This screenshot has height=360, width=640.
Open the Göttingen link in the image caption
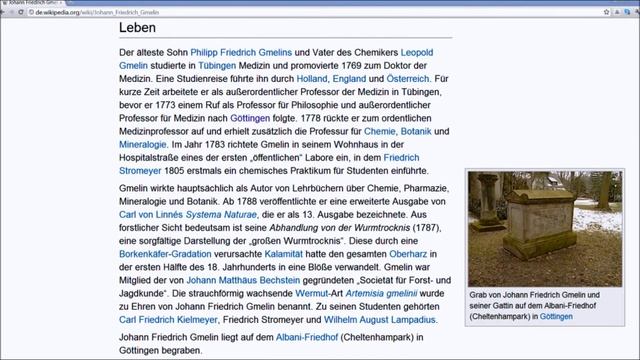click(x=556, y=316)
